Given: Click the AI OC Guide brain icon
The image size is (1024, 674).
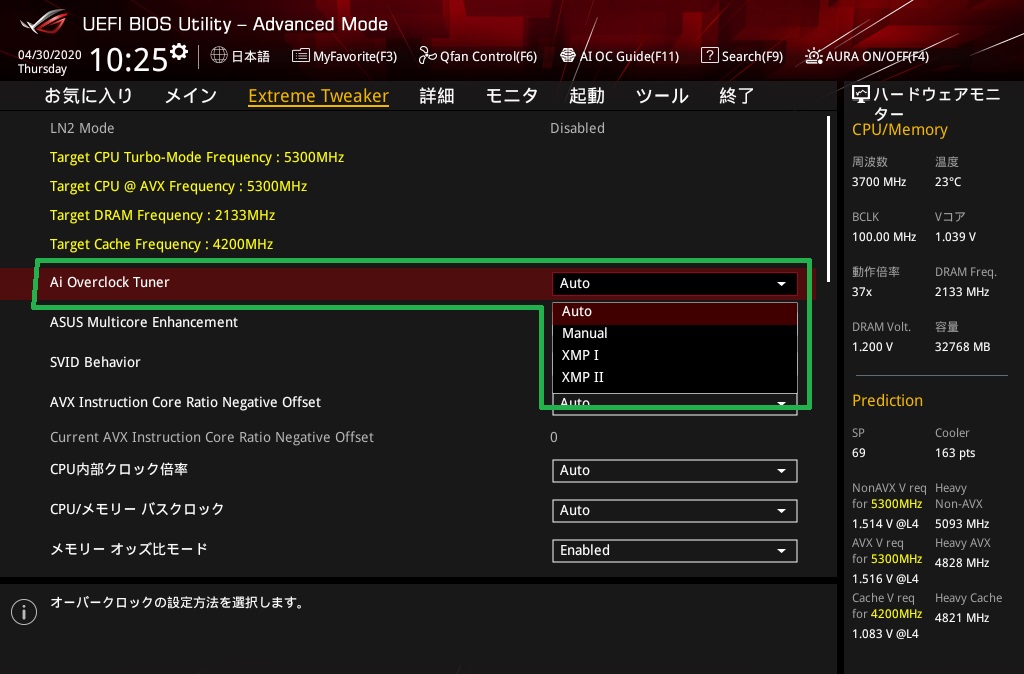Looking at the screenshot, I should point(568,56).
